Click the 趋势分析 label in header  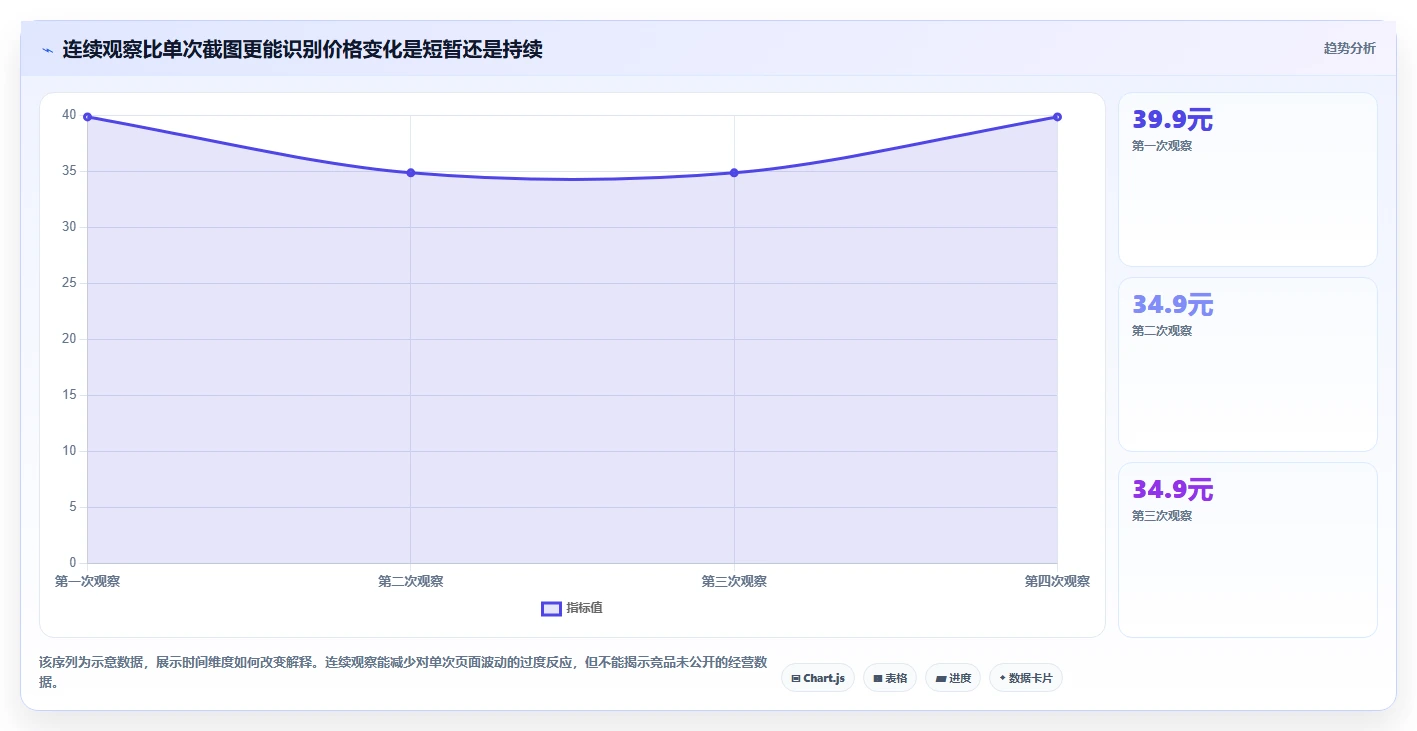click(x=1349, y=48)
